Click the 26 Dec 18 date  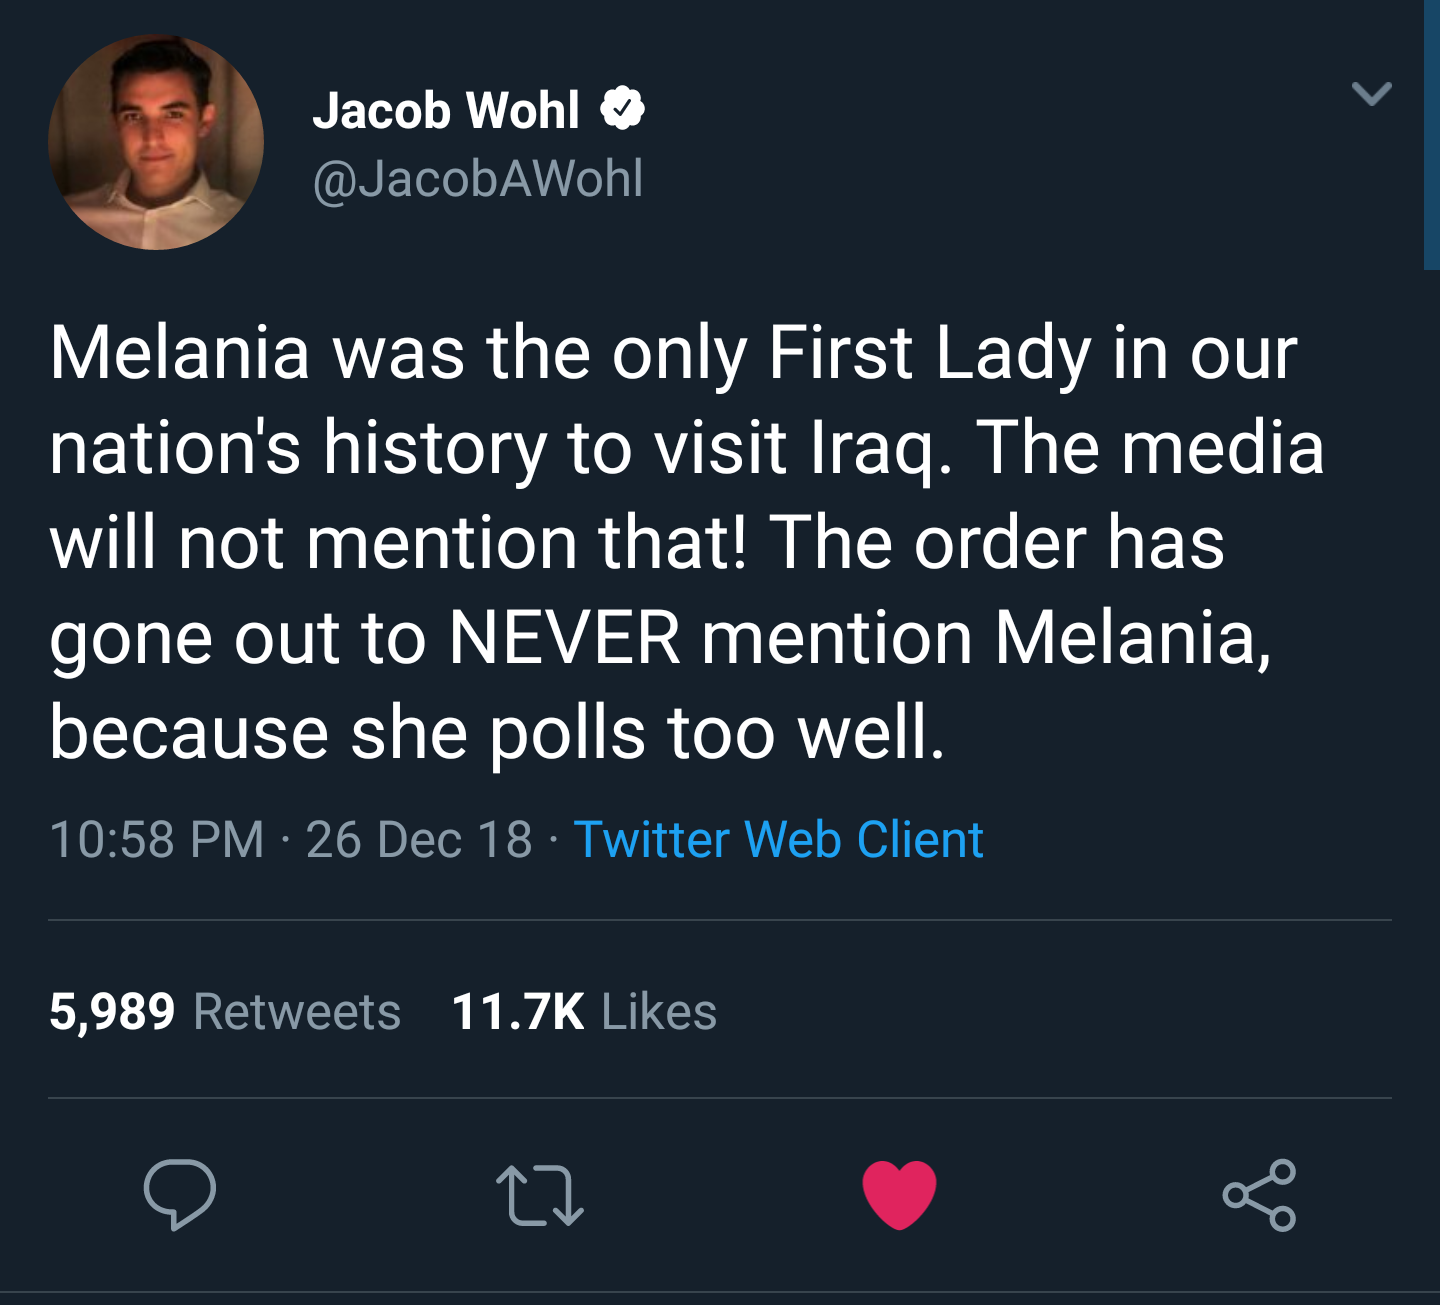tap(419, 839)
